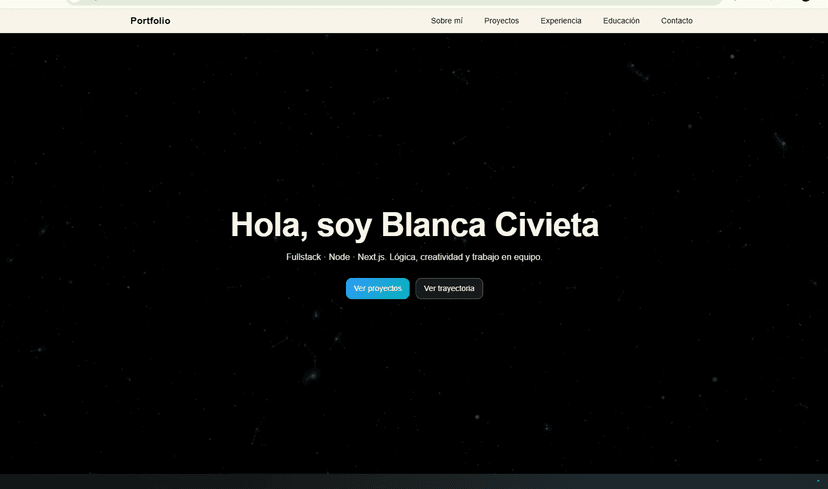
Task: Click the word Fullstack in the tagline
Action: pos(303,257)
